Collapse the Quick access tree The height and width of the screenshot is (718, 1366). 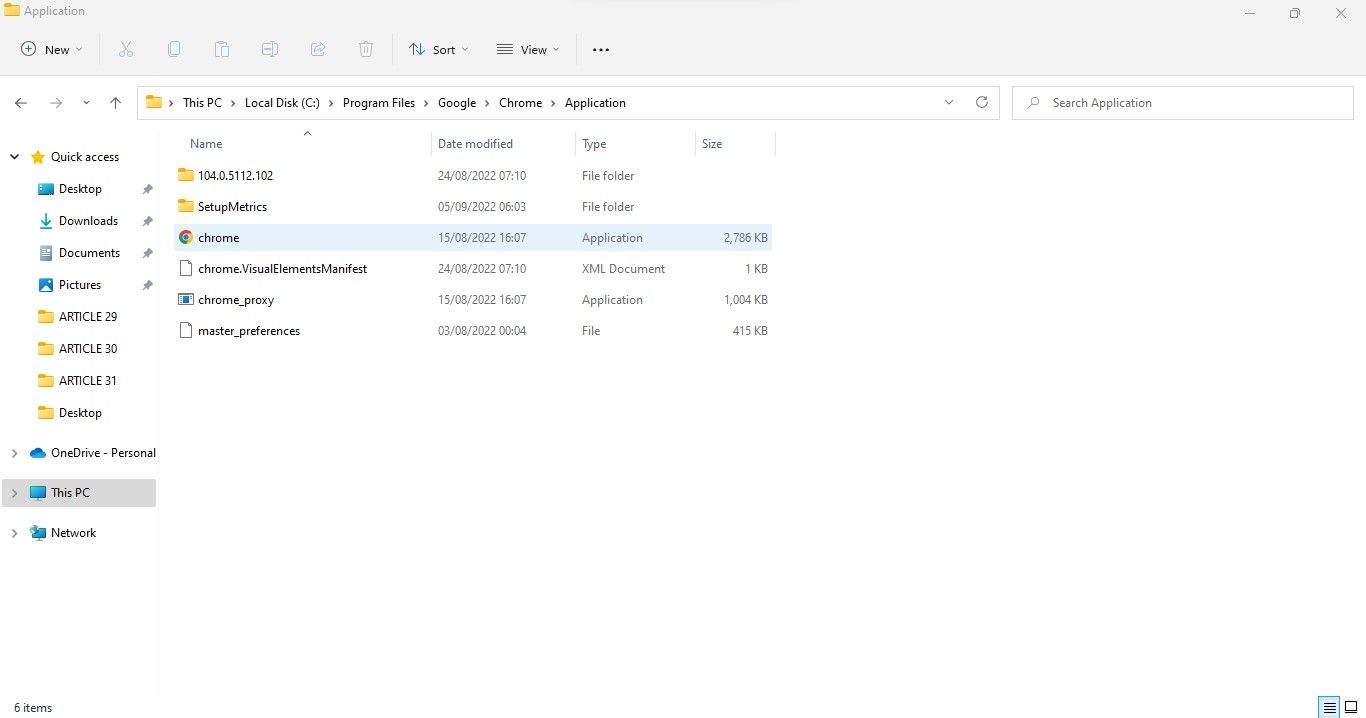14,157
